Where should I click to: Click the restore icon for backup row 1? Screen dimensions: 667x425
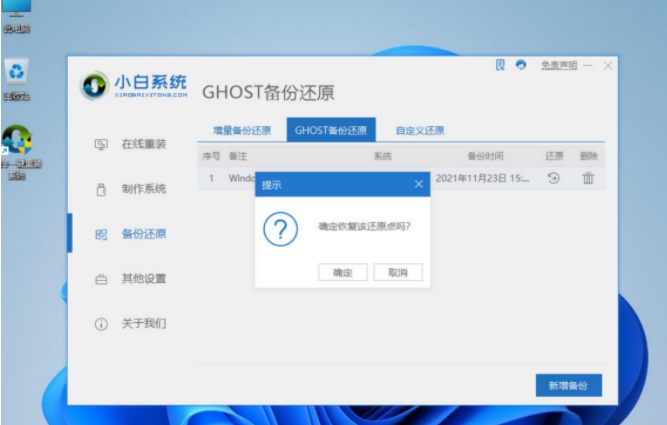[553, 178]
